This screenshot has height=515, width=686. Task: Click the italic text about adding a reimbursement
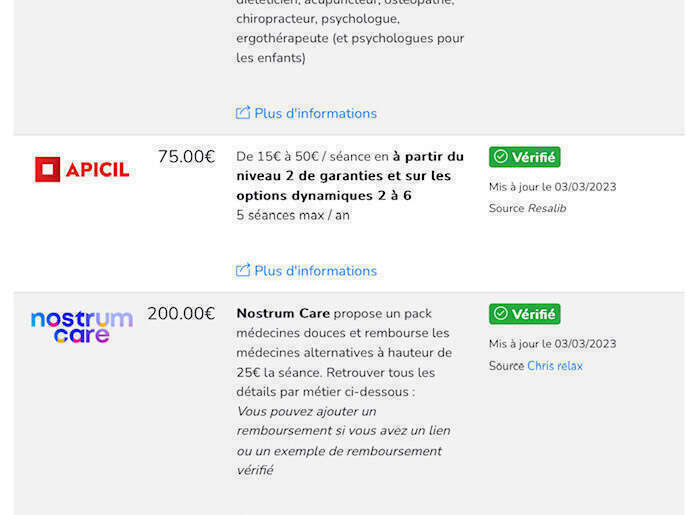343,440
